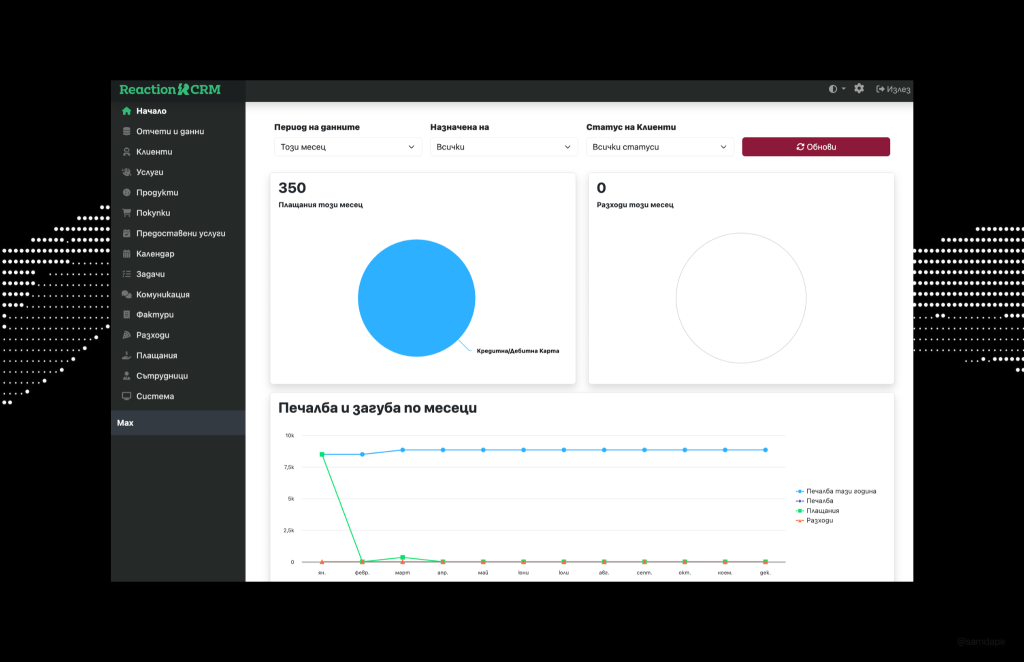The width and height of the screenshot is (1024, 662).
Task: Click the Клиенти person icon
Action: click(x=126, y=152)
